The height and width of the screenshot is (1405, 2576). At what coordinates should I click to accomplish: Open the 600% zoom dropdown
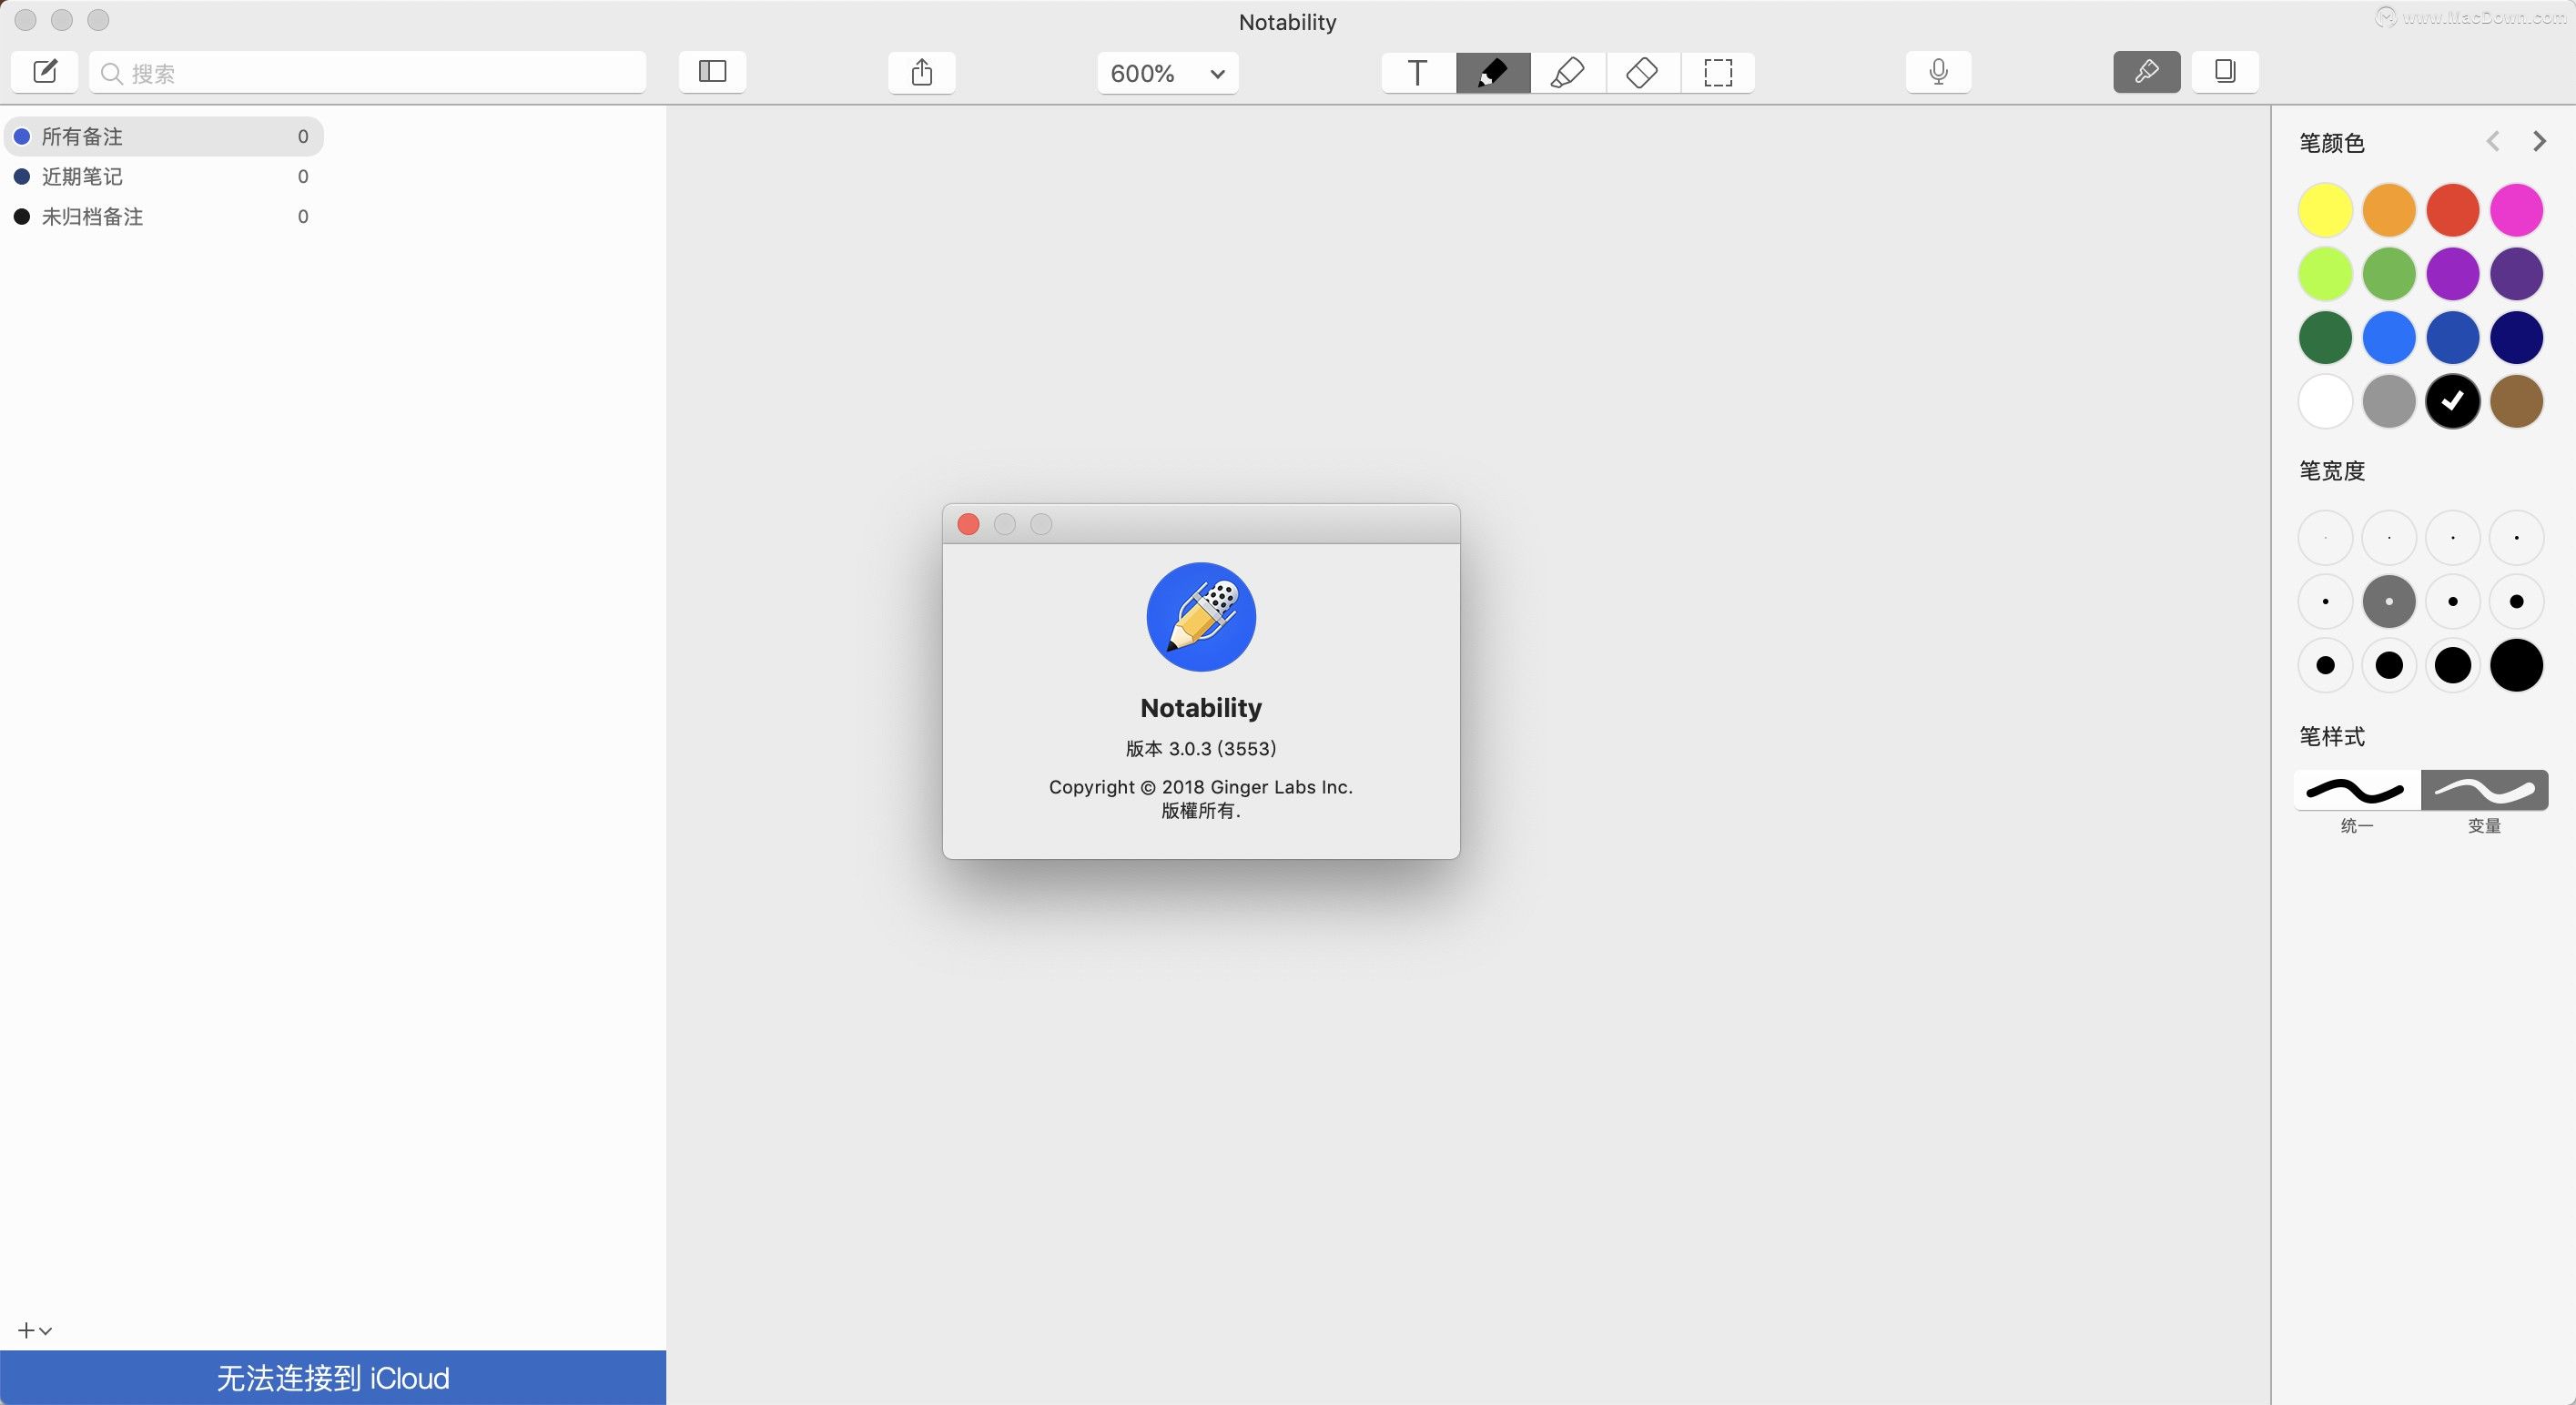coord(1167,73)
